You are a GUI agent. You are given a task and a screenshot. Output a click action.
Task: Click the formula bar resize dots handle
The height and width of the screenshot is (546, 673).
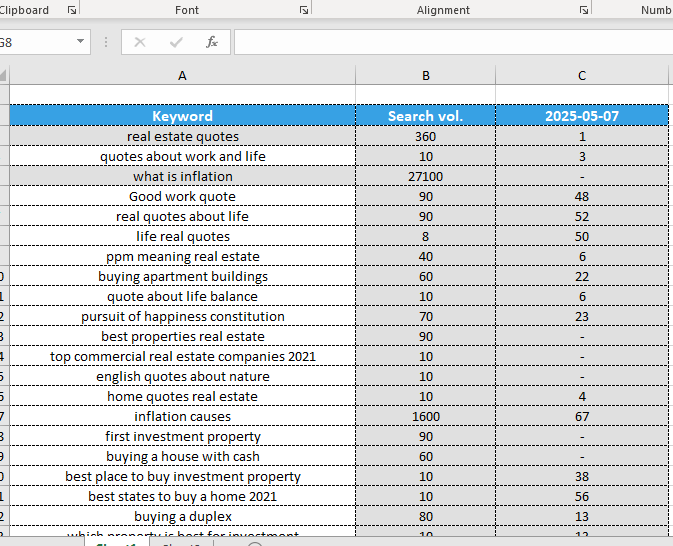pyautogui.click(x=107, y=42)
